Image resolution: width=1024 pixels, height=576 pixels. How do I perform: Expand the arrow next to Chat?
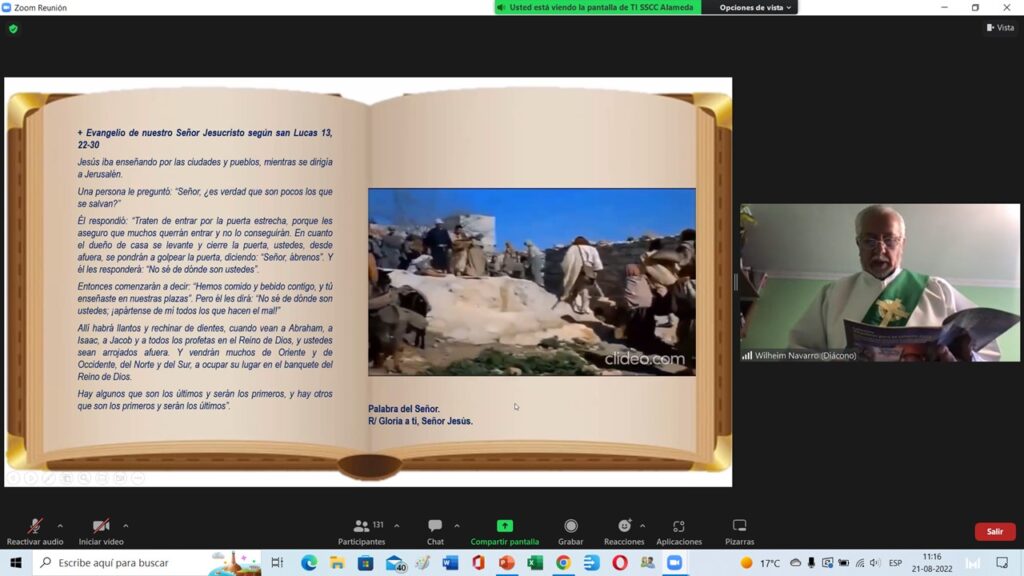tap(456, 526)
